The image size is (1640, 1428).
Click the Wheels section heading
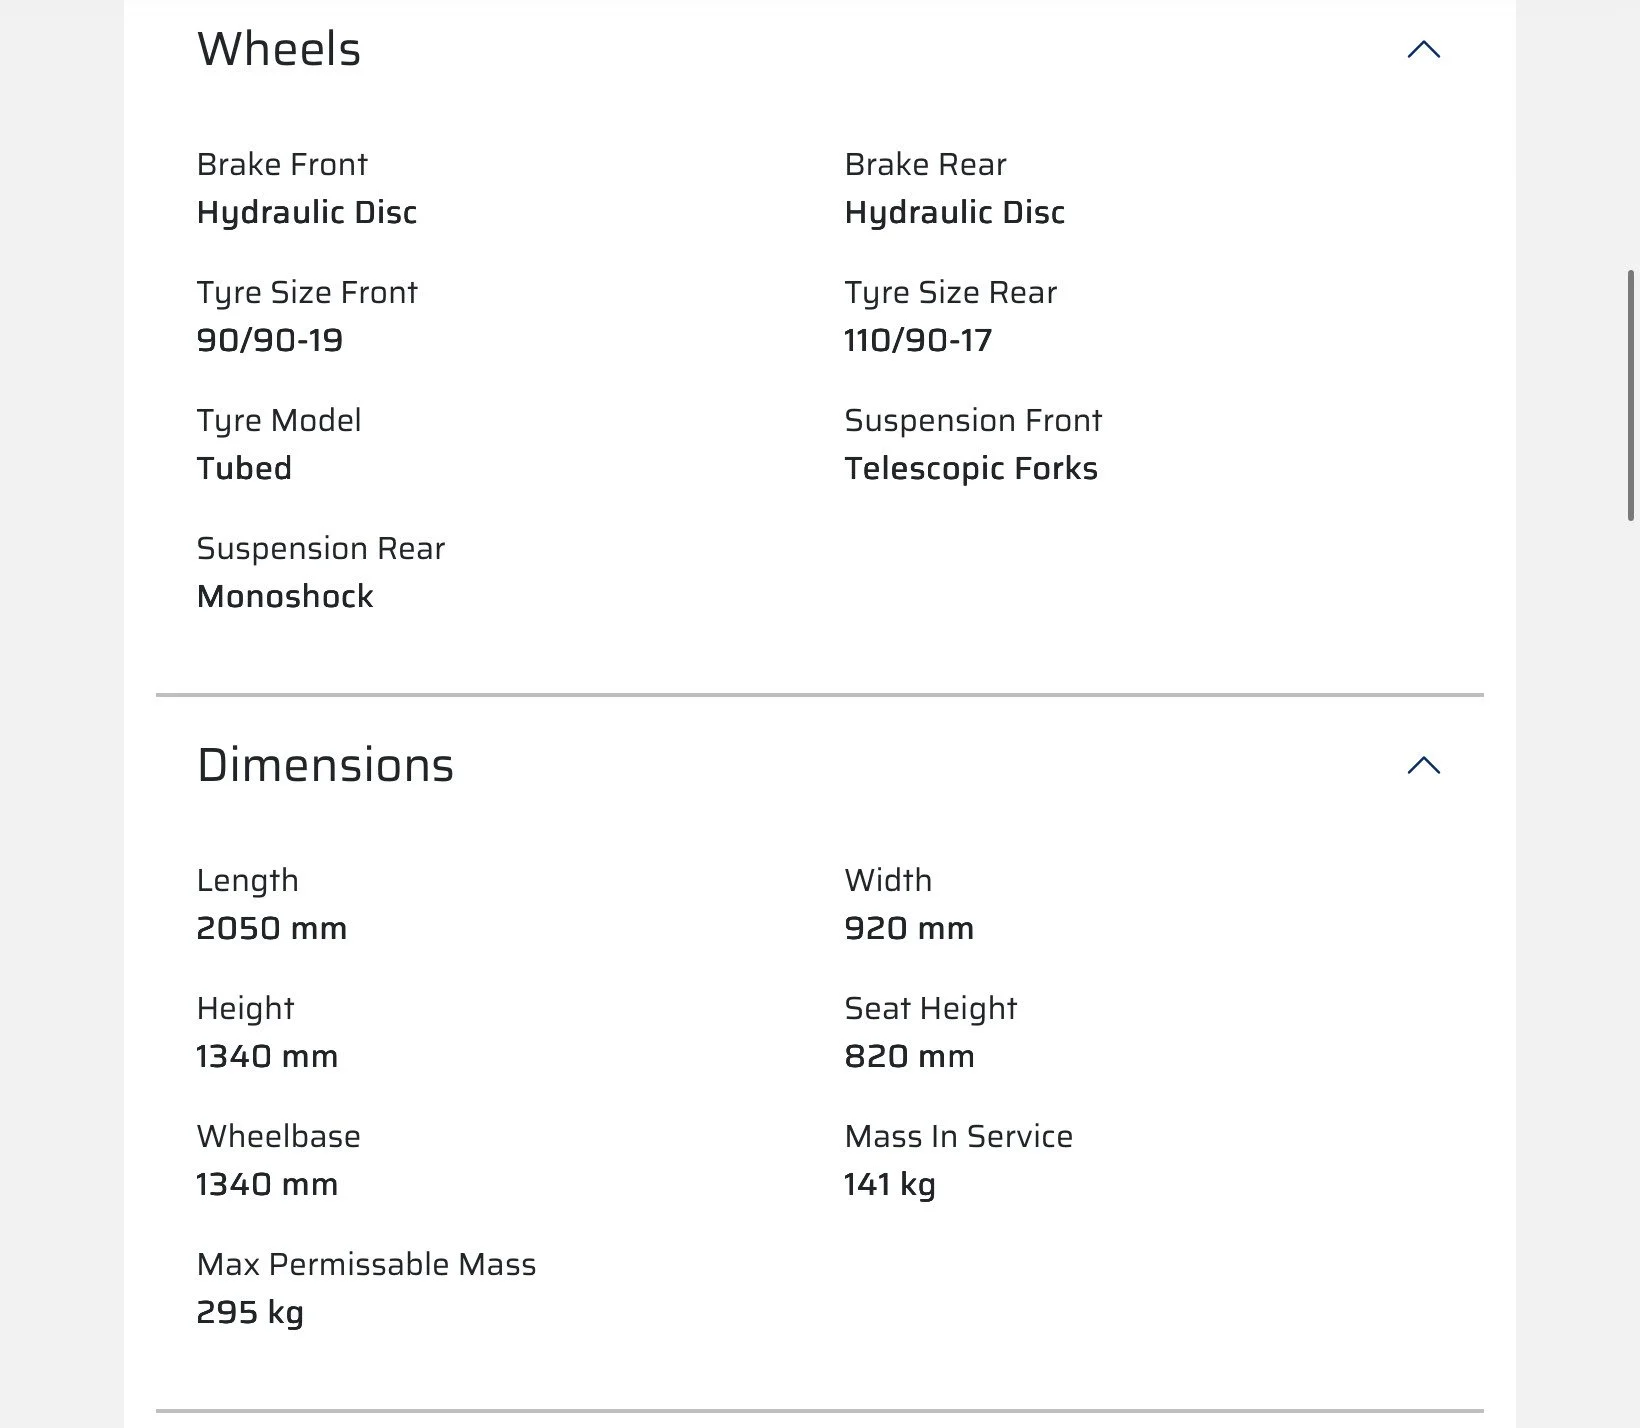(x=279, y=49)
